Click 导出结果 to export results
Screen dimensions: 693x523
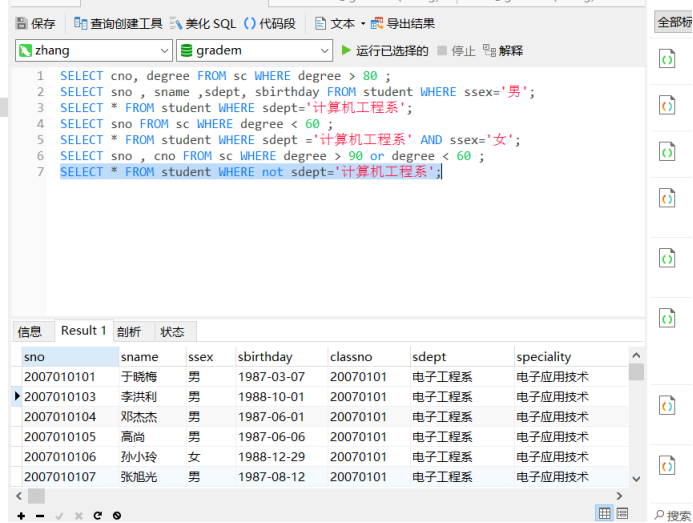(x=403, y=23)
